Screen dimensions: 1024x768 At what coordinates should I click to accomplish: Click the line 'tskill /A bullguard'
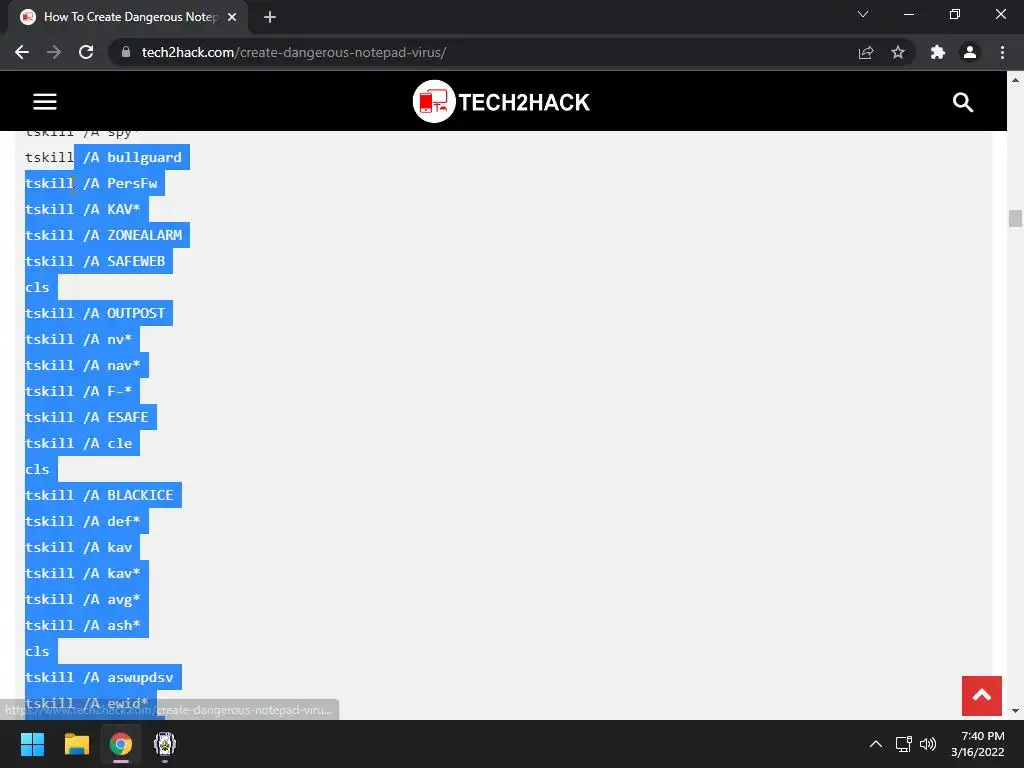(103, 157)
